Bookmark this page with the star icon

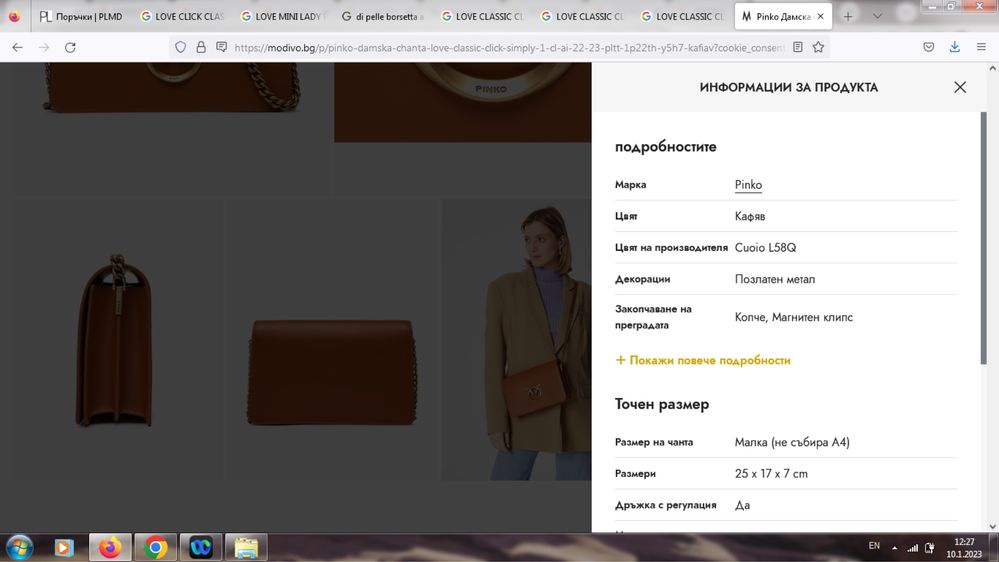[819, 47]
